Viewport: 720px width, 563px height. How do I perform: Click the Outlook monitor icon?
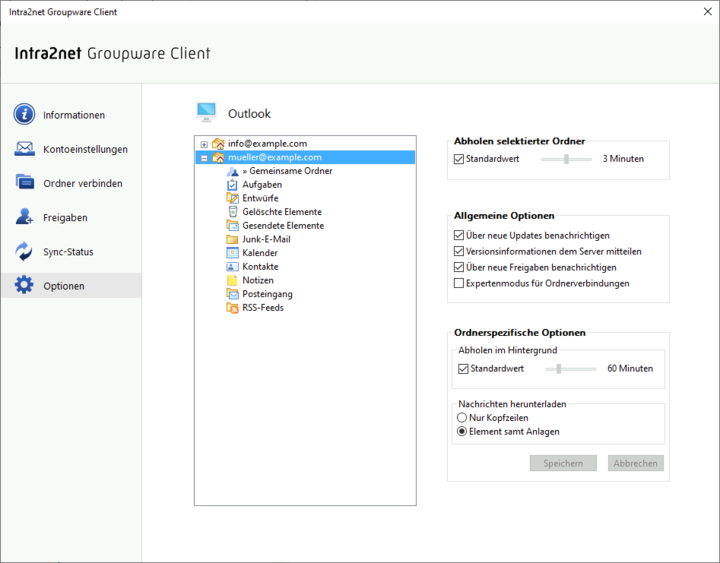(x=206, y=113)
